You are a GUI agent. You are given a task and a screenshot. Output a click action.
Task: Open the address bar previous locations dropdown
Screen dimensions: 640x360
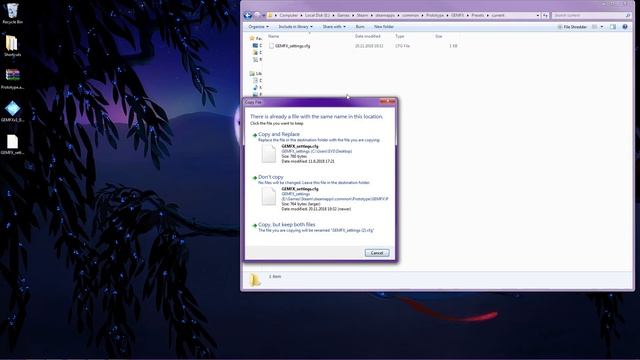(538, 16)
